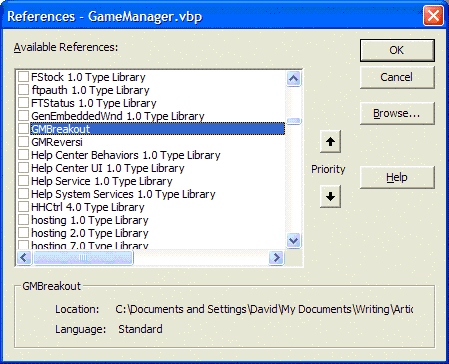Screen dimensions: 449x364
Task: Tick the HHCtrl 4.0 Type Library checkbox
Action: [x=23, y=207]
